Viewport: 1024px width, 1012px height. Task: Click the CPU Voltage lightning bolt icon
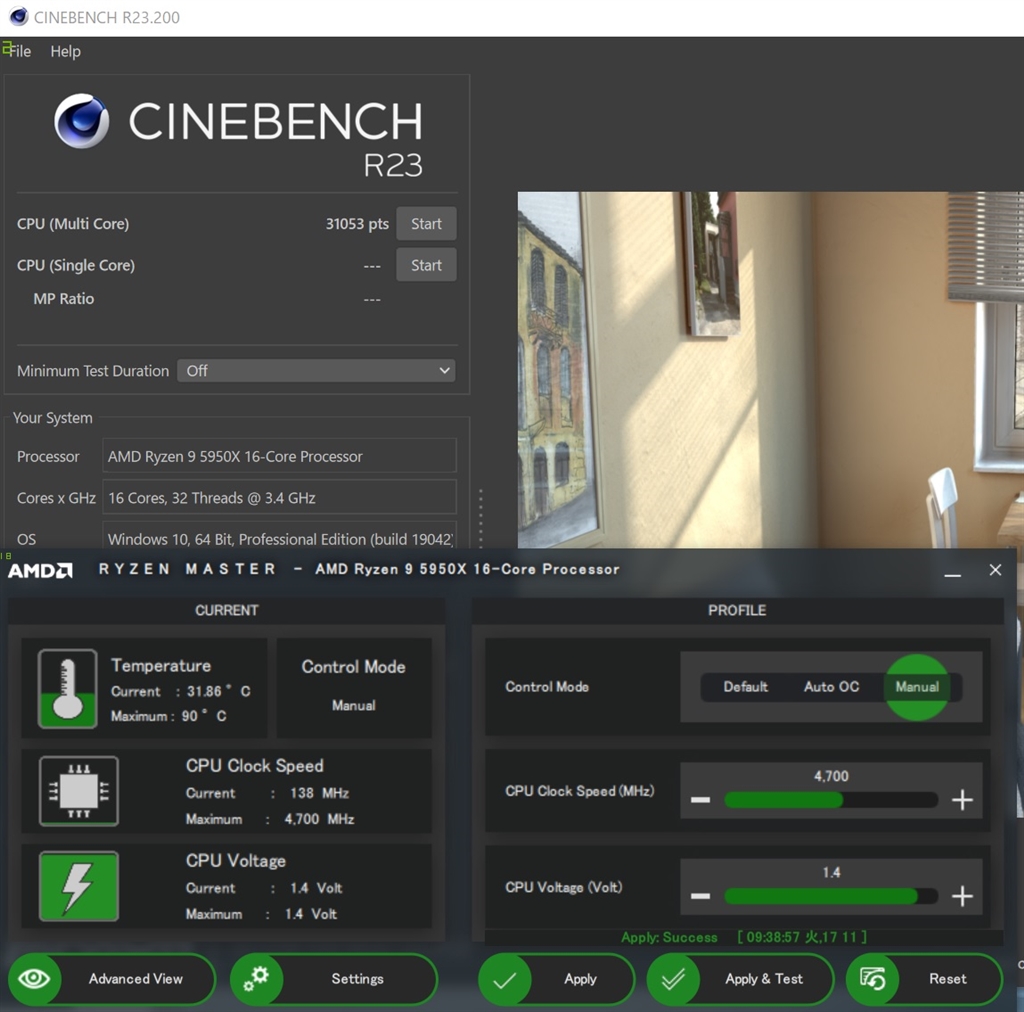click(x=80, y=886)
